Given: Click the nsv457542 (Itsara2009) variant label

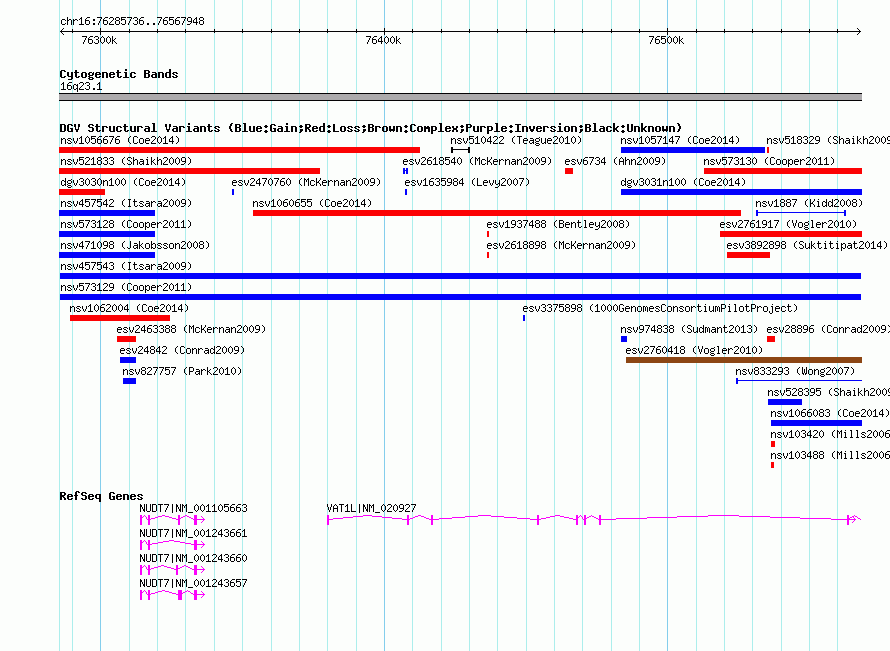Looking at the screenshot, I should [126, 203].
